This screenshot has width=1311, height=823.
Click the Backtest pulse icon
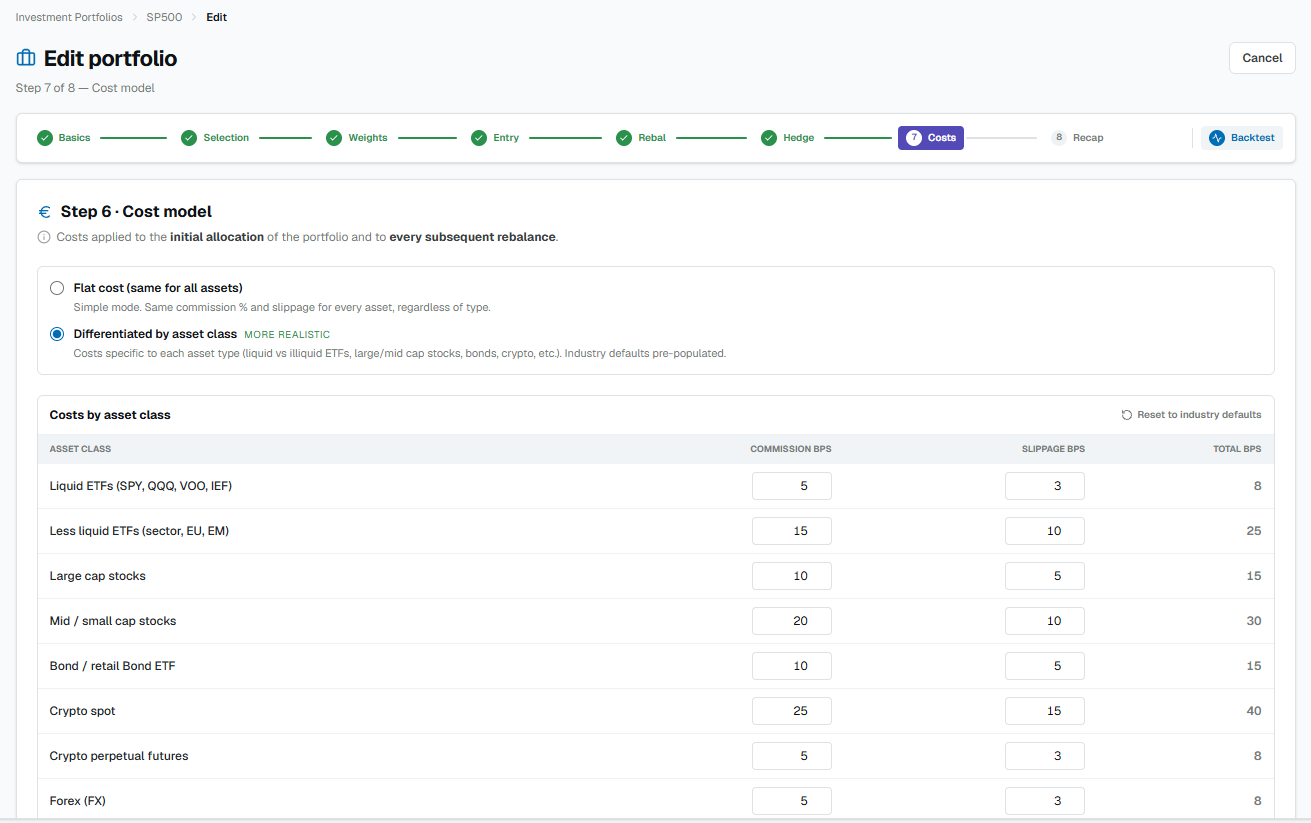1217,138
